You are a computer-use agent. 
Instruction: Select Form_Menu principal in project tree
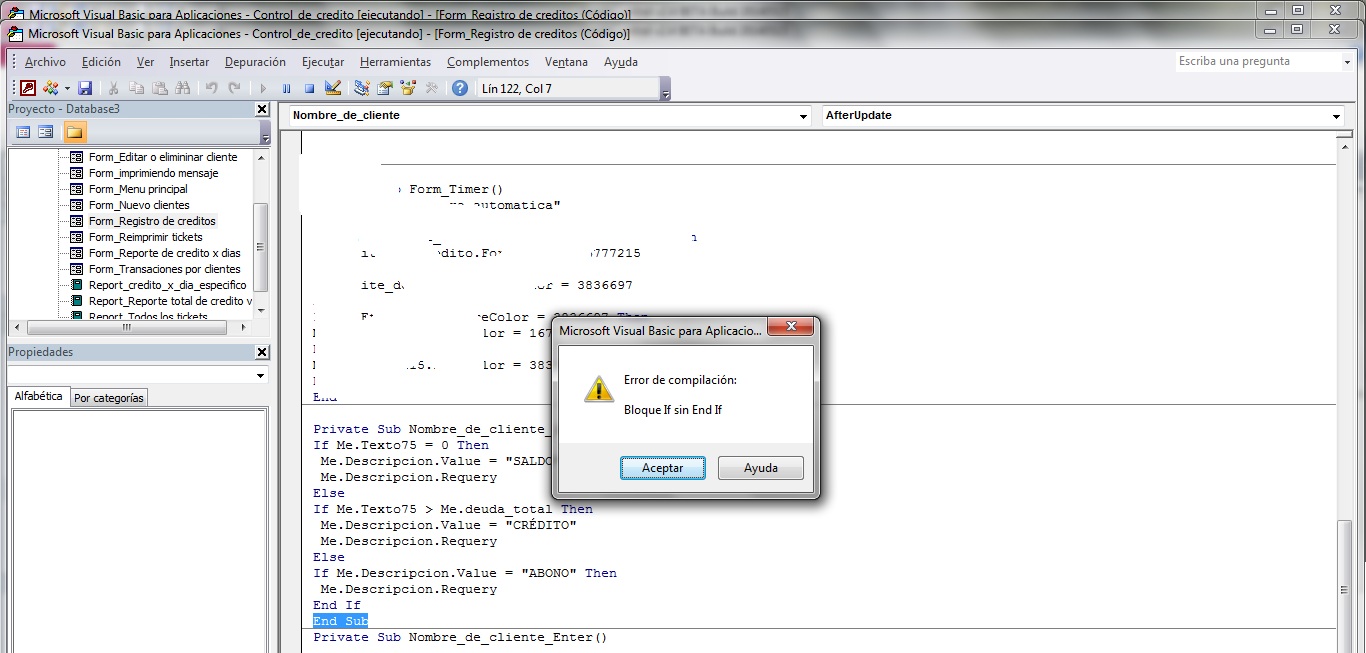click(138, 189)
